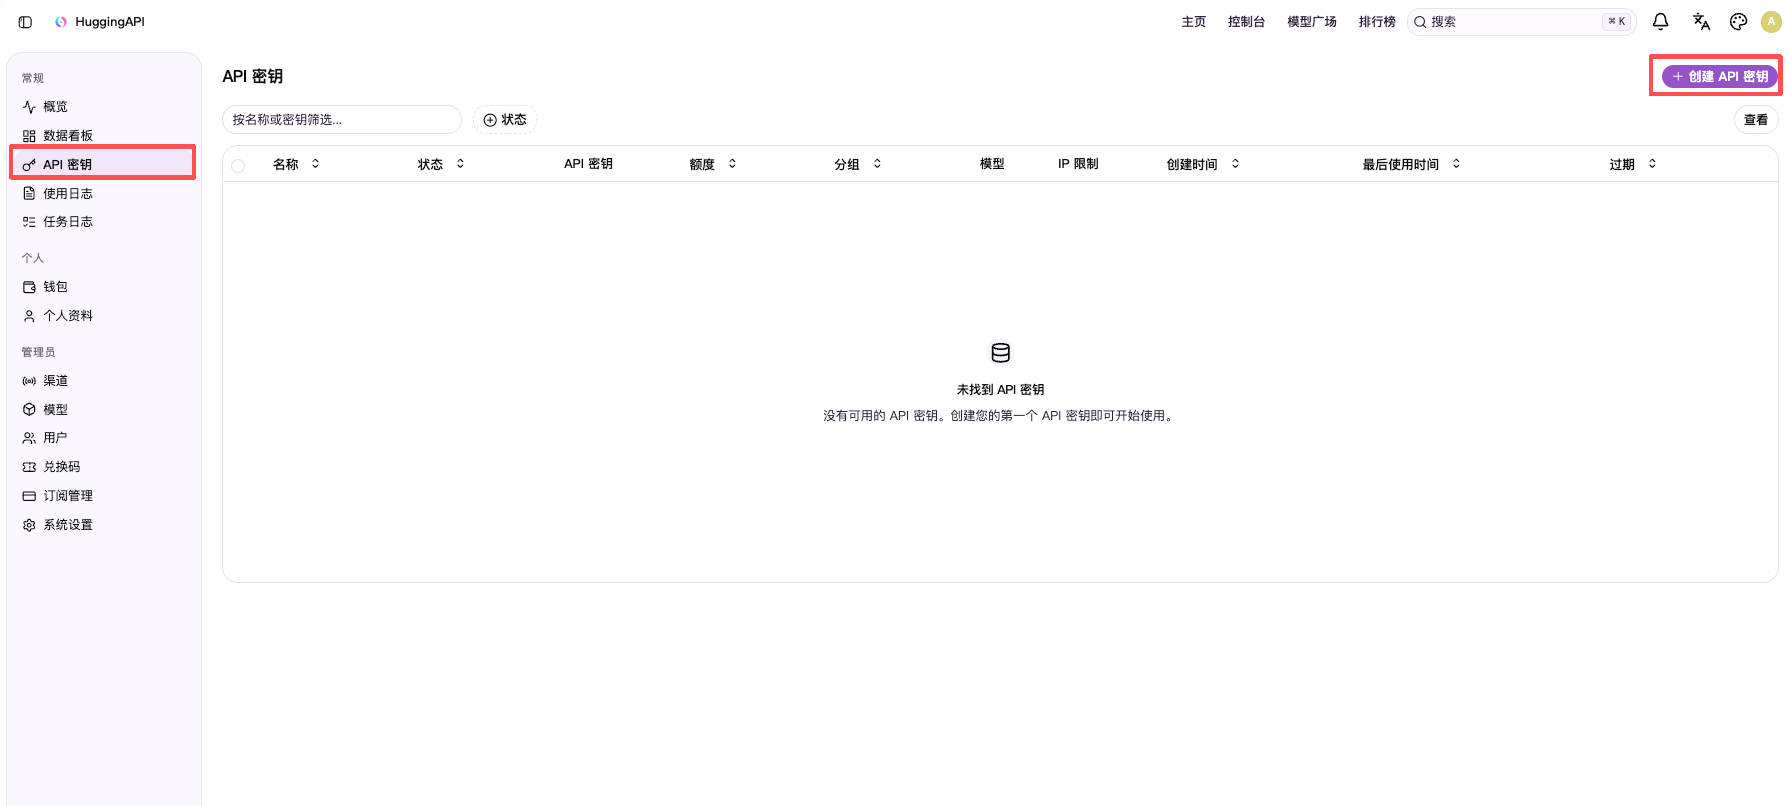Open 渠道 sidebar link

click(x=104, y=381)
